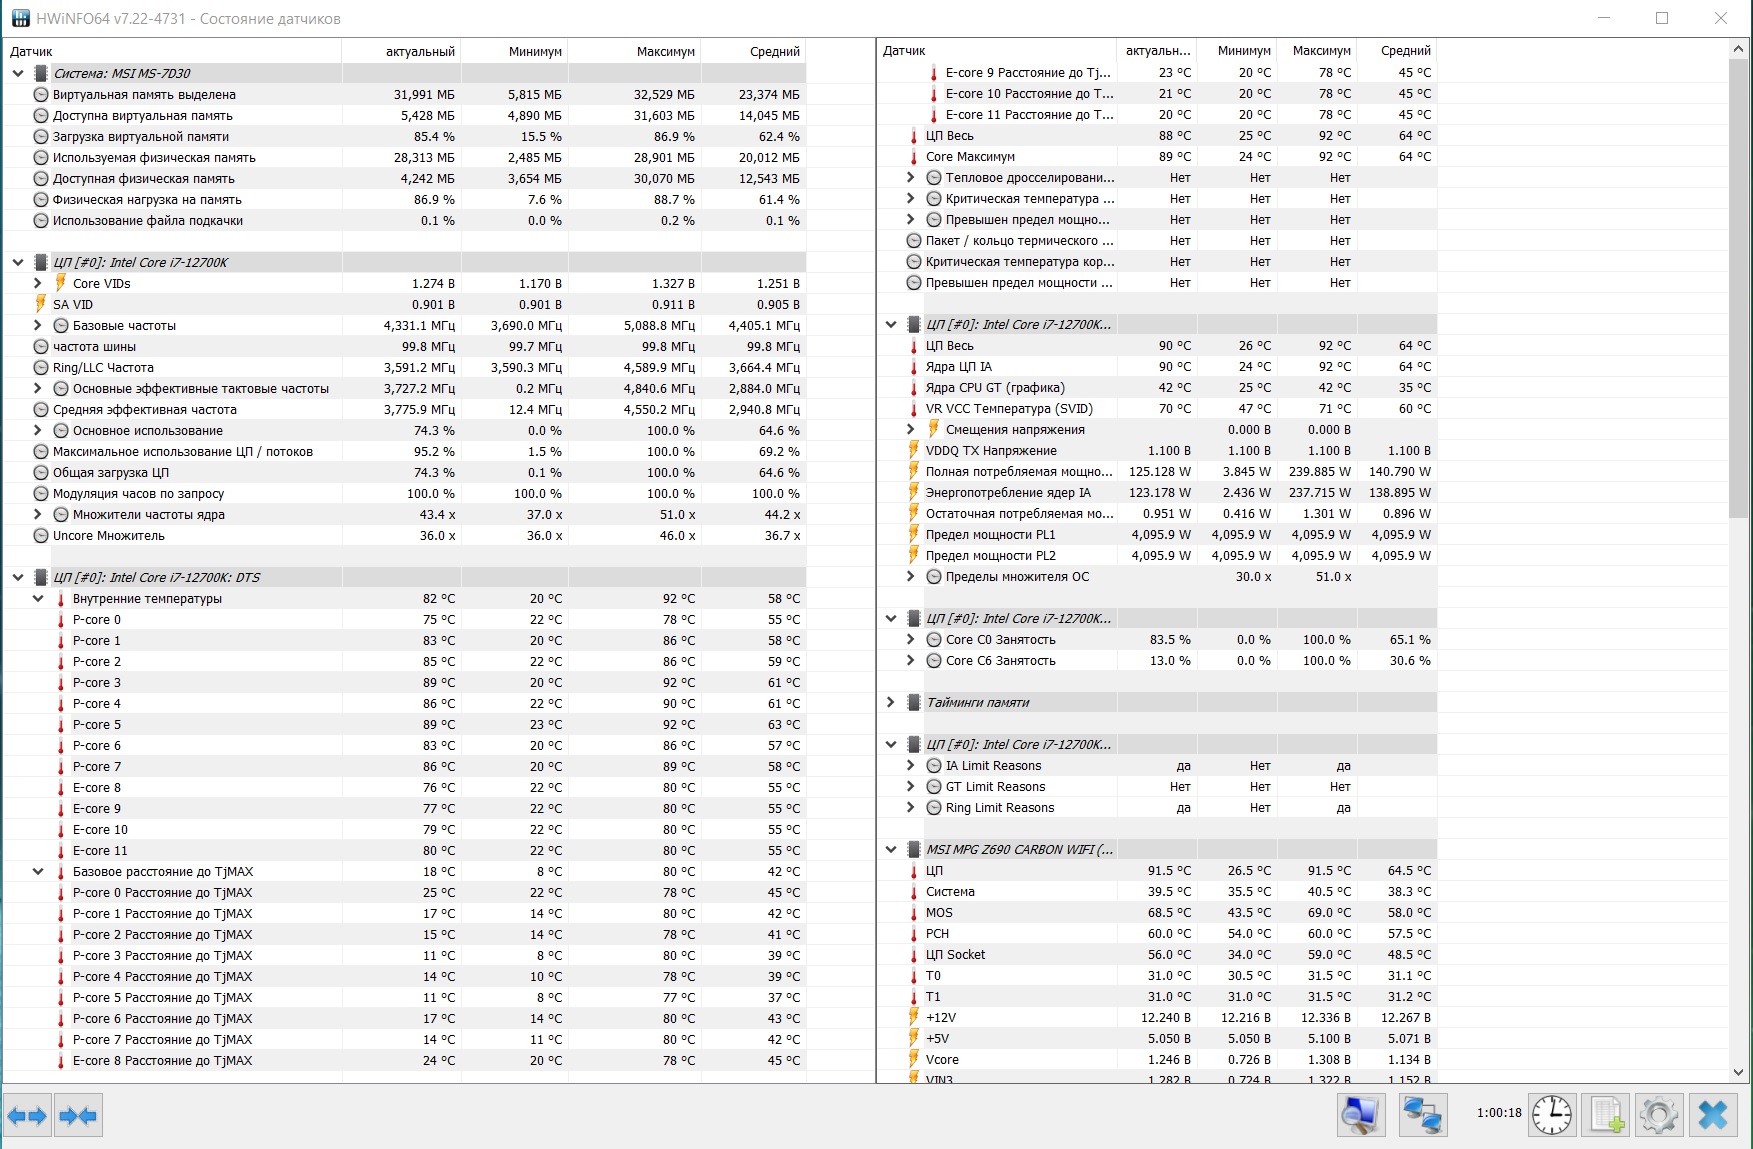Click left pane Средний column header

tap(754, 51)
